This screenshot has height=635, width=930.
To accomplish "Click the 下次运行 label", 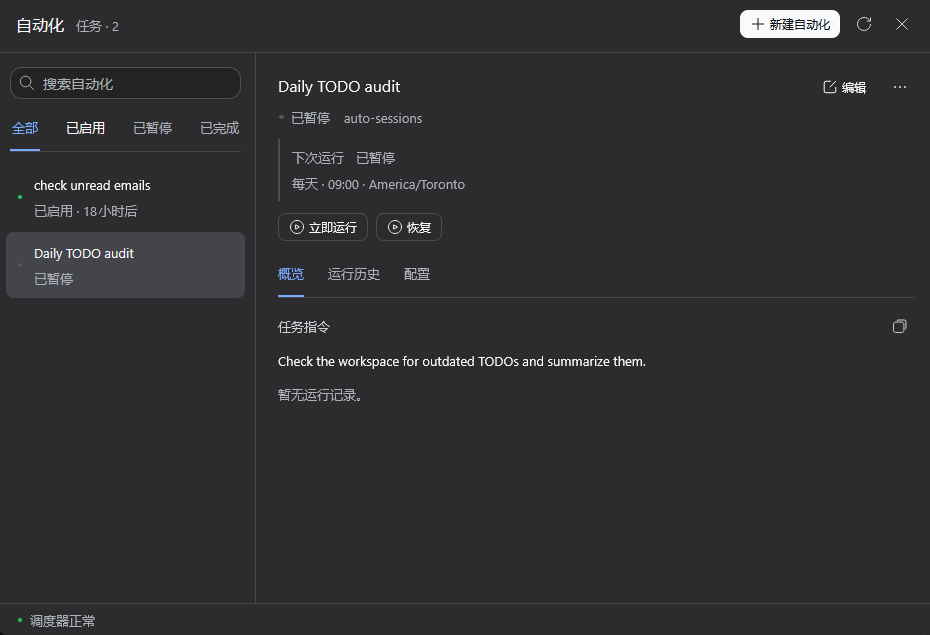I will (x=317, y=158).
